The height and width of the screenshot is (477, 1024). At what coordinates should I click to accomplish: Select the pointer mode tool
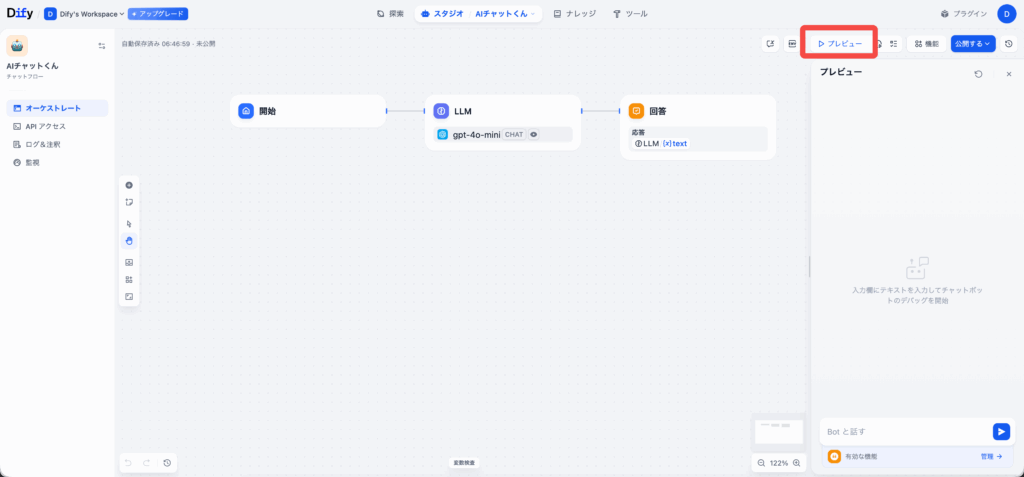(129, 224)
